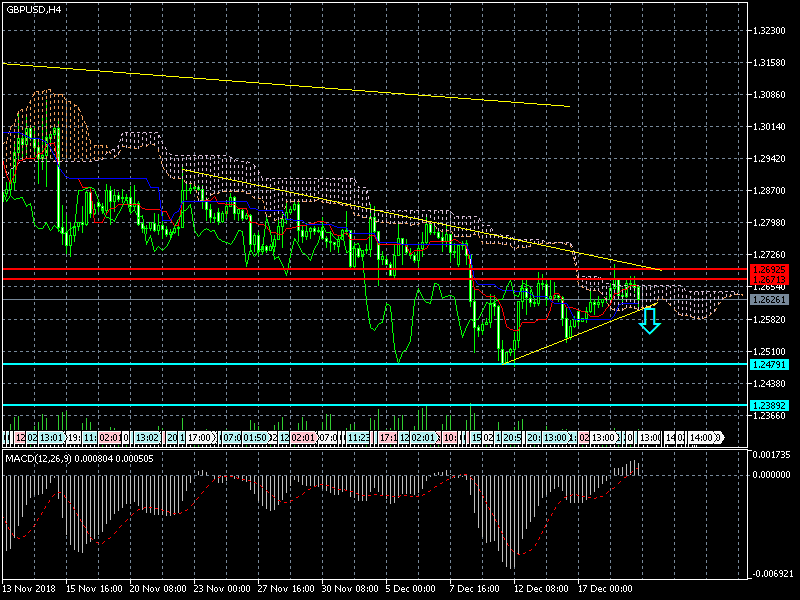Click 1.32300 on the price scale
Image resolution: width=800 pixels, height=600 pixels.
[770, 31]
